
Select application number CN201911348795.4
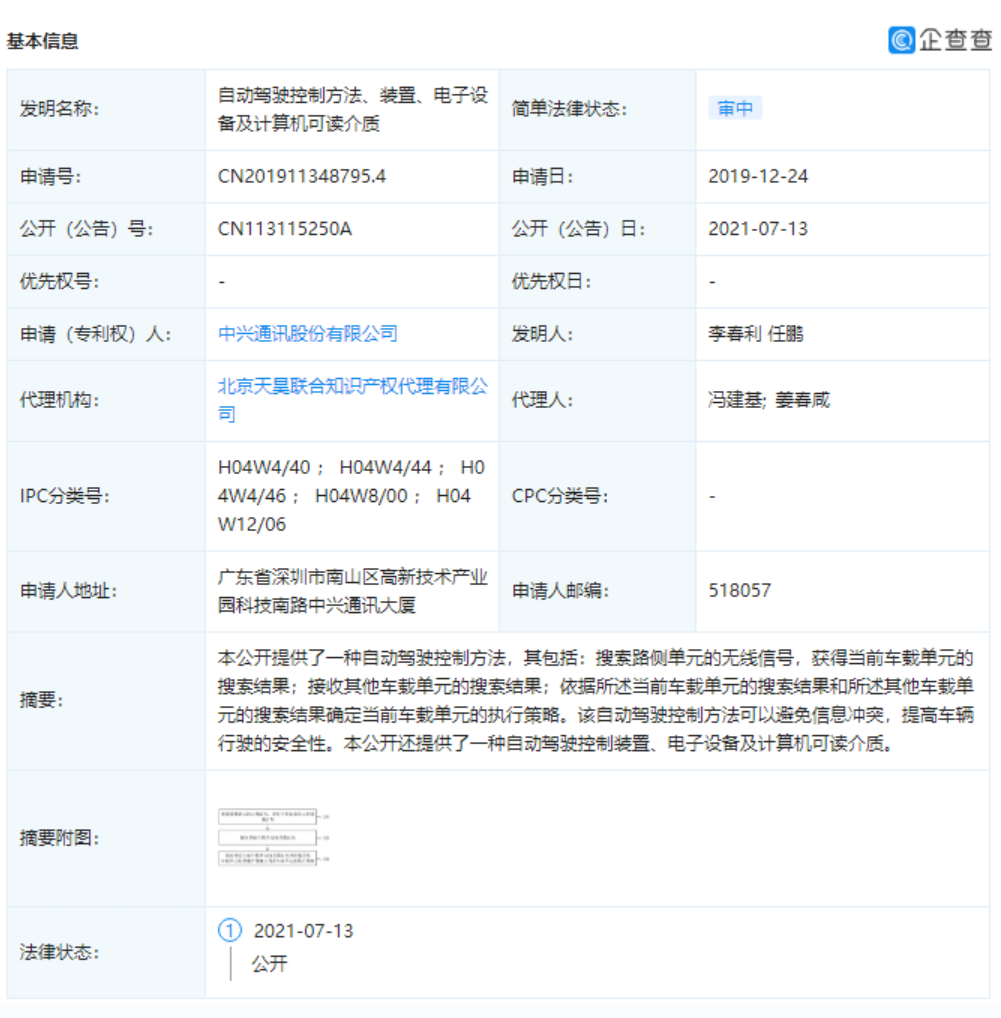click(x=302, y=177)
